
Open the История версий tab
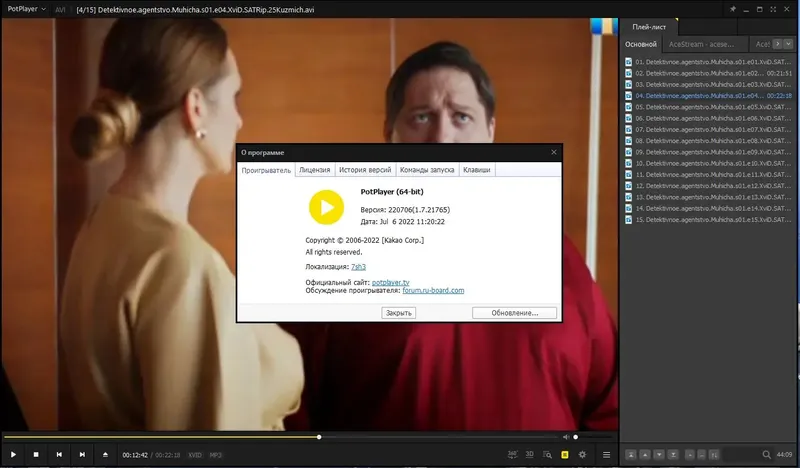pyautogui.click(x=365, y=170)
